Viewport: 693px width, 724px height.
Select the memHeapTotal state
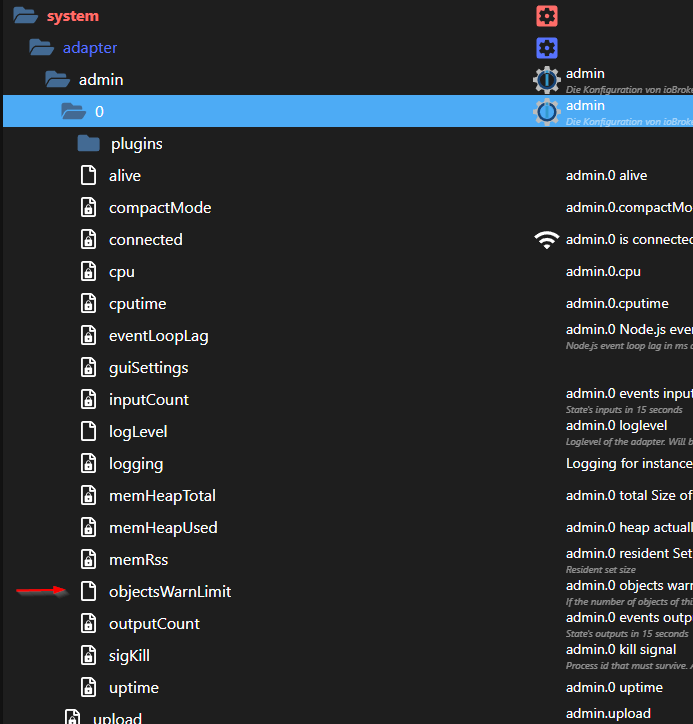pyautogui.click(x=162, y=496)
